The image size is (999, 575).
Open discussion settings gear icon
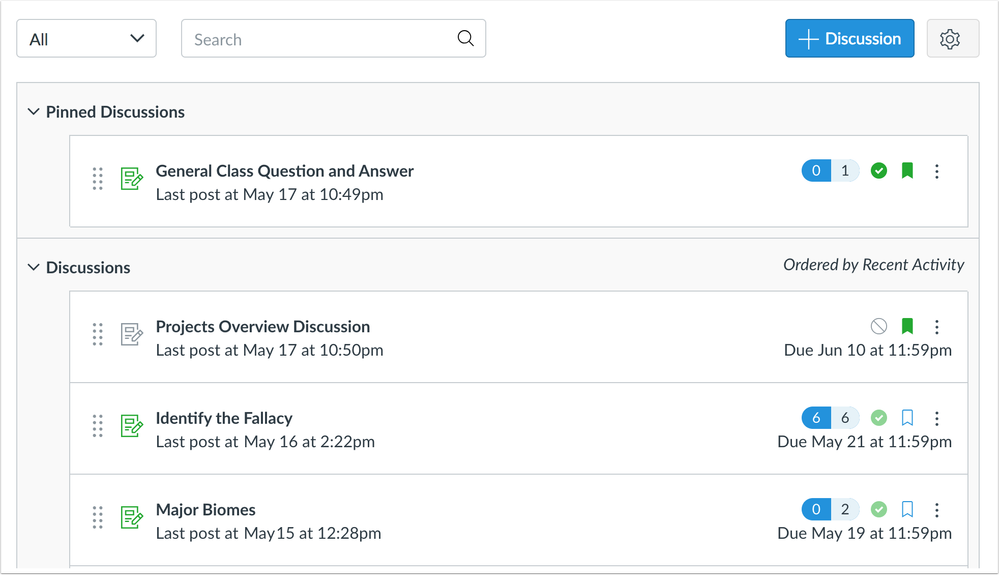click(x=950, y=39)
